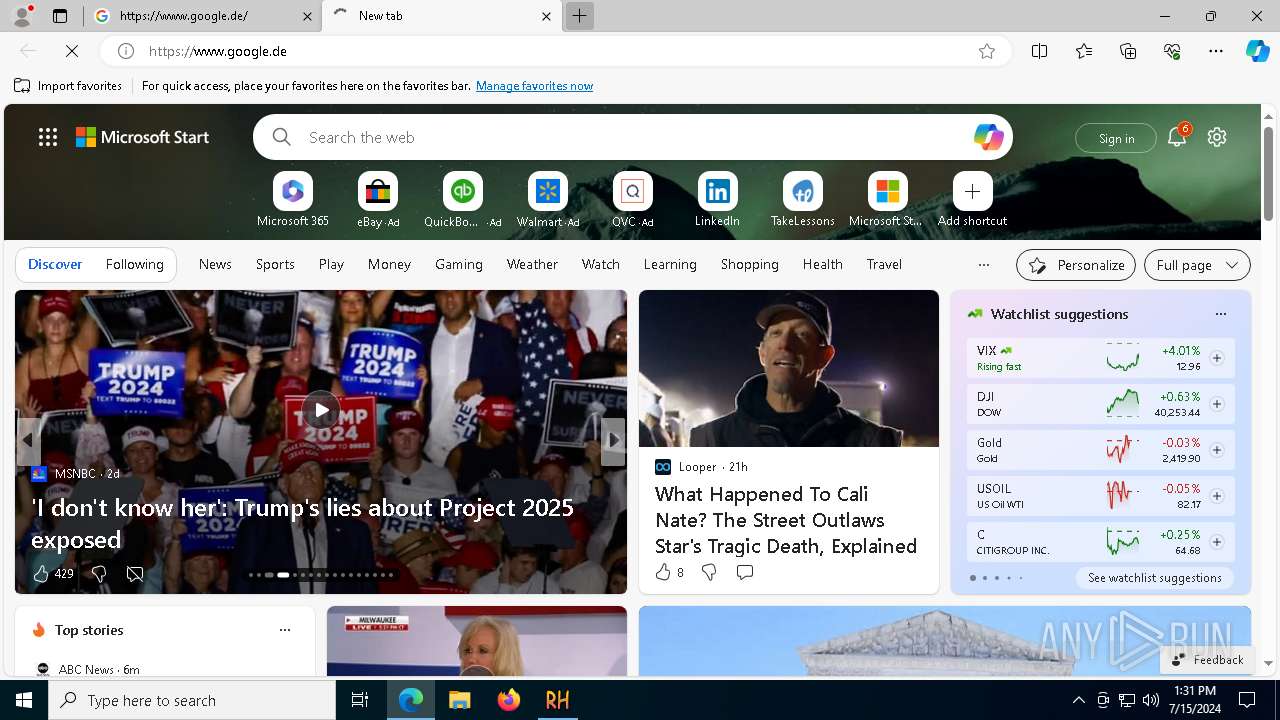Expand the Full page layout dropdown
Viewport: 1280px width, 720px height.
pyautogui.click(x=1197, y=265)
